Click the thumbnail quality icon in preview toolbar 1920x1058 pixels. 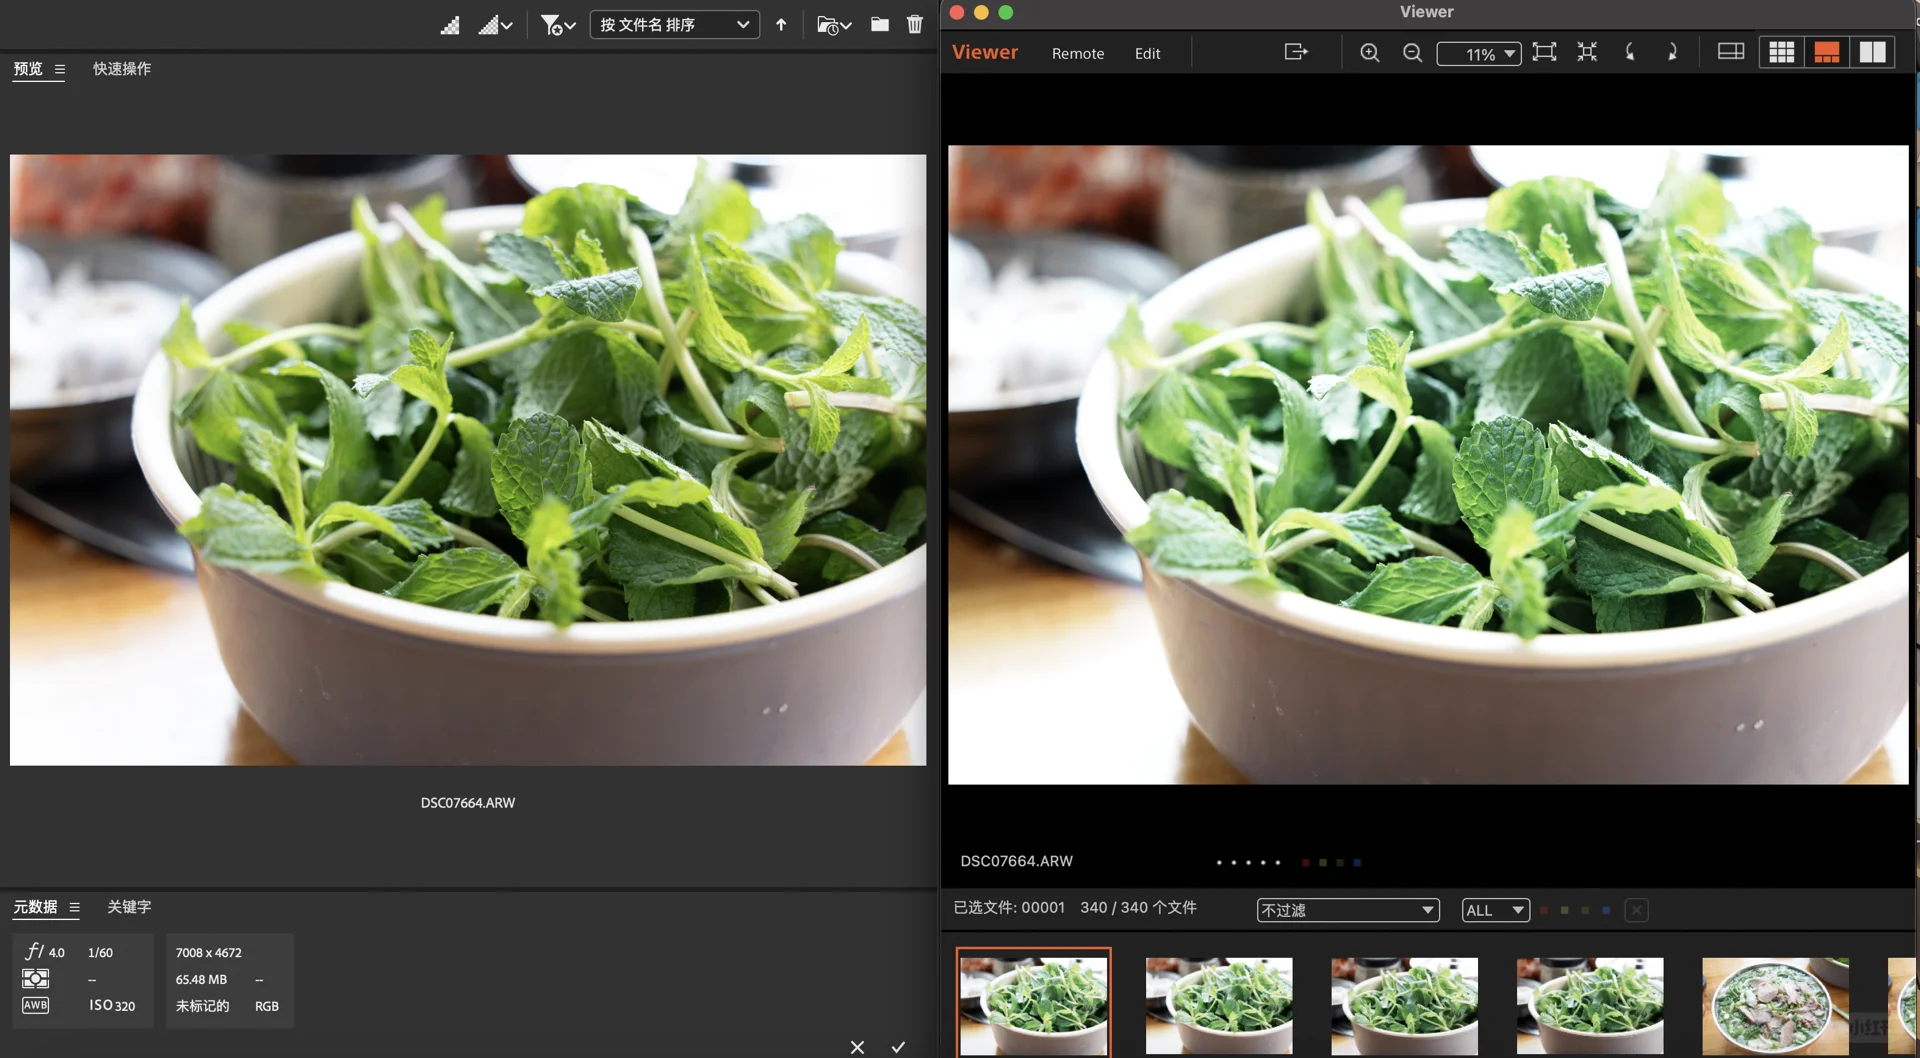point(450,25)
